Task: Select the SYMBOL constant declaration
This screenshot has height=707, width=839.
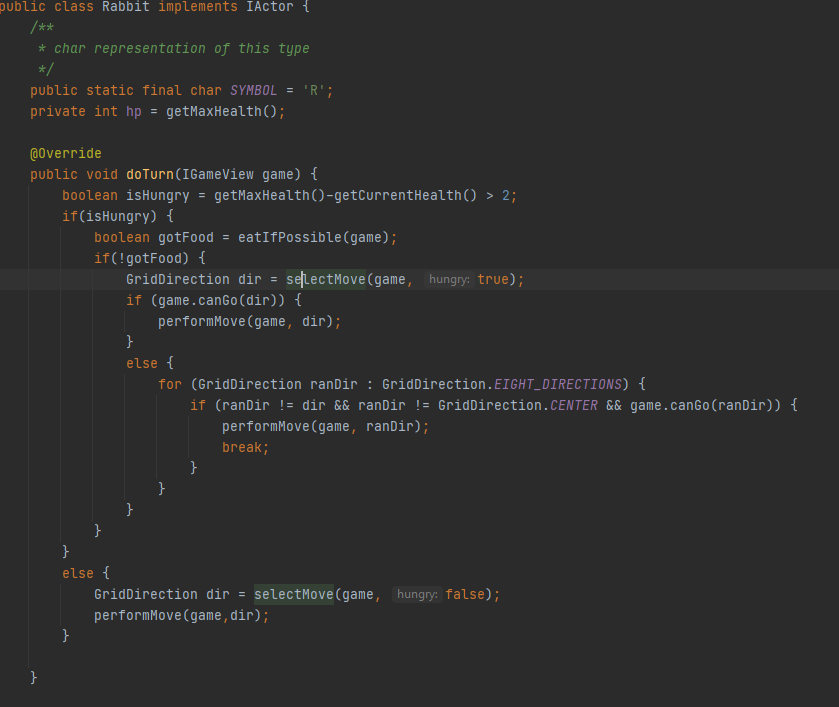Action: [253, 90]
